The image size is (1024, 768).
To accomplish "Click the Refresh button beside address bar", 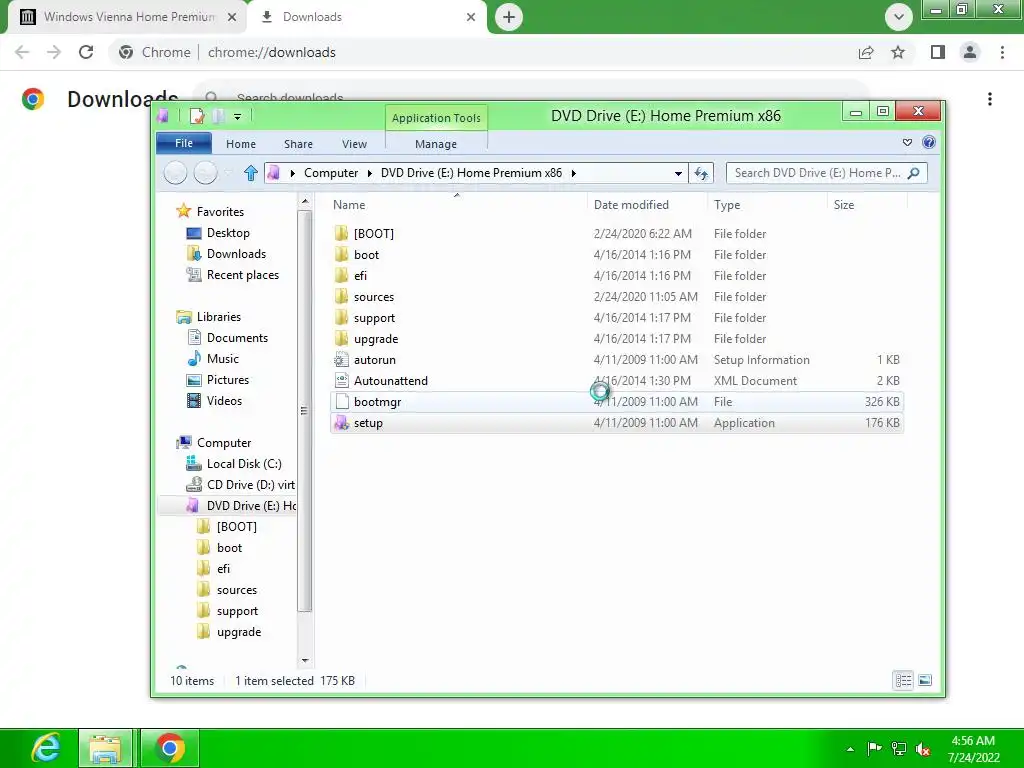I will (x=701, y=173).
